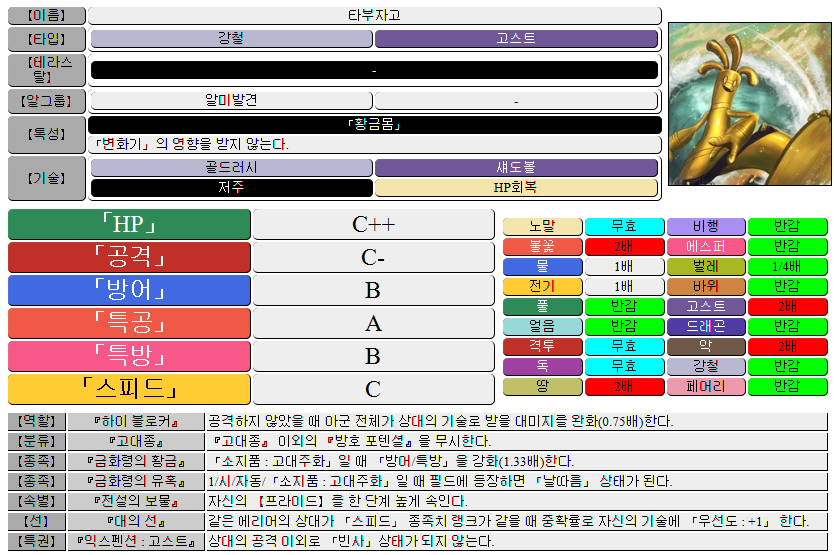
Task: Click the green 「HP」 stat bar
Action: click(x=129, y=225)
